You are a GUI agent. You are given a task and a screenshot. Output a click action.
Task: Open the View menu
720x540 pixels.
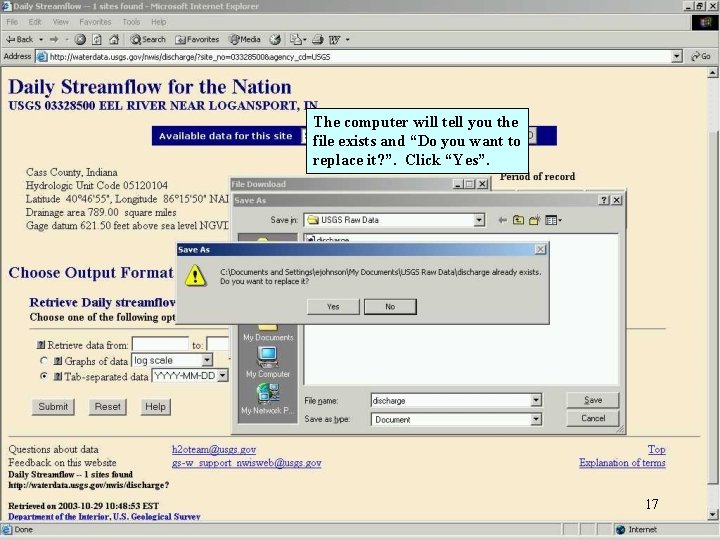60,22
